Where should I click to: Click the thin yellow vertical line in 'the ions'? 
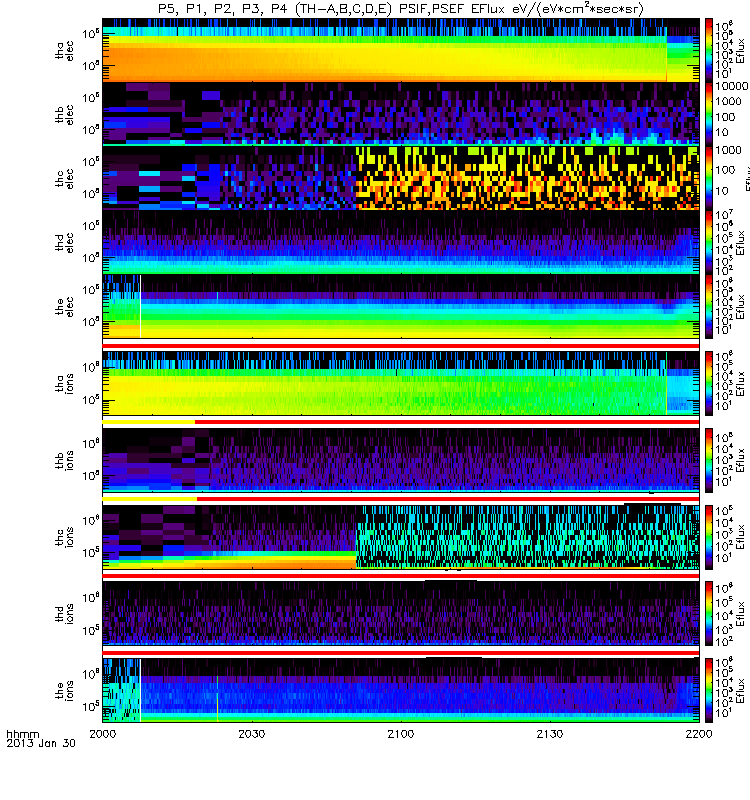217,698
